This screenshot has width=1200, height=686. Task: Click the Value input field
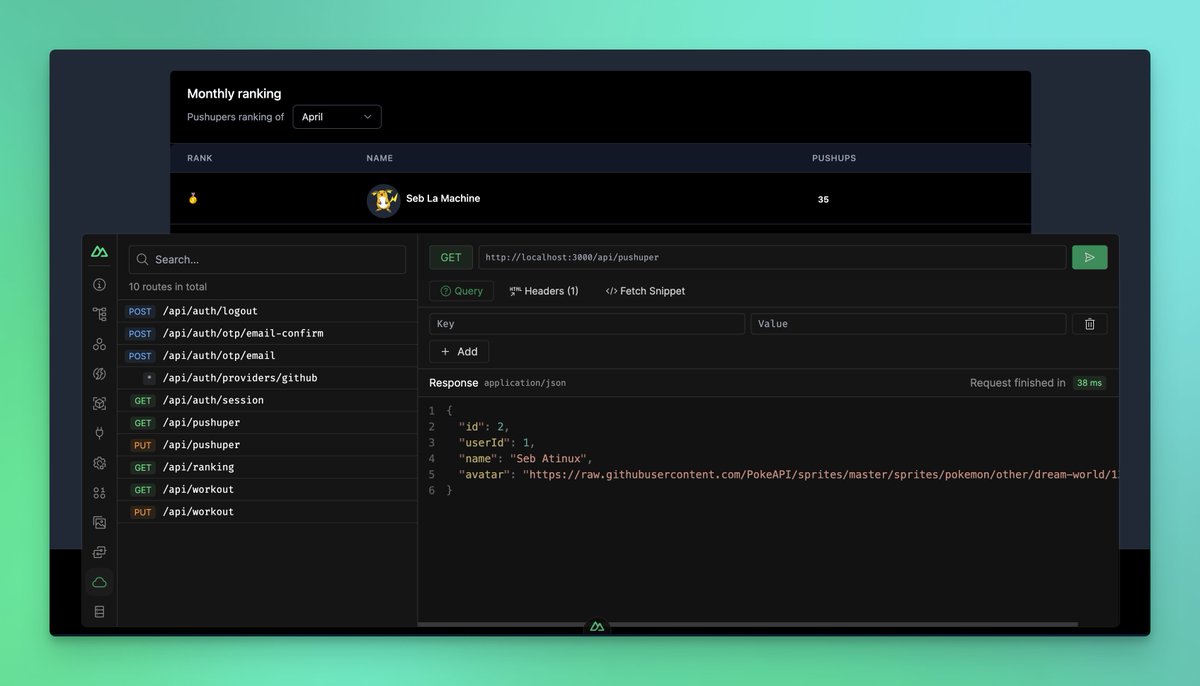[x=908, y=324]
